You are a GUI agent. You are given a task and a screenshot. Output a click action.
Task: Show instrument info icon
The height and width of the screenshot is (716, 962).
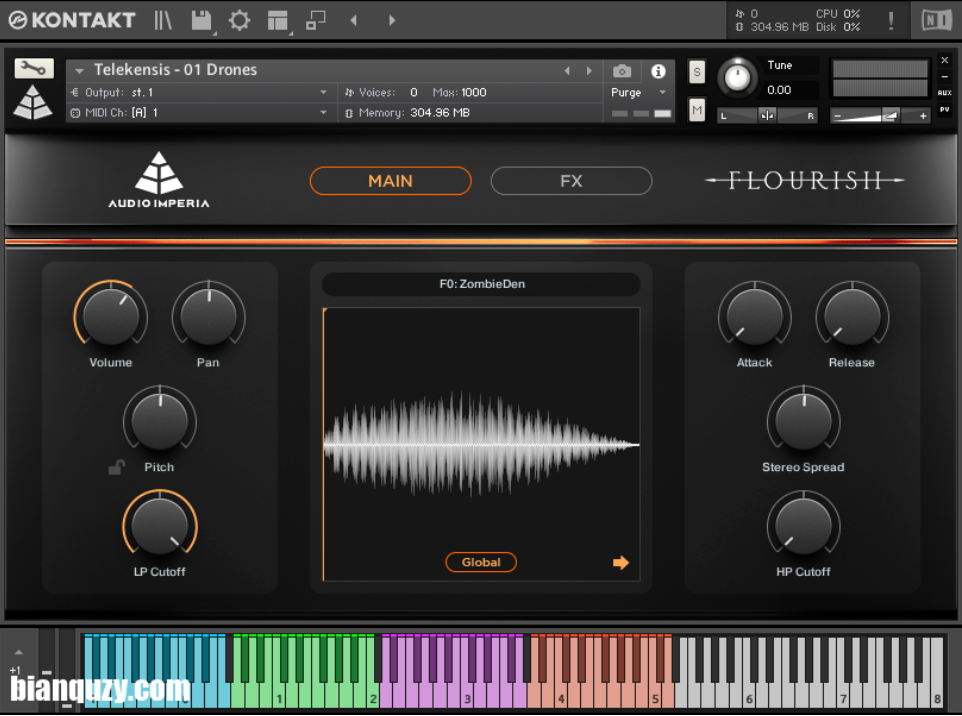[658, 71]
